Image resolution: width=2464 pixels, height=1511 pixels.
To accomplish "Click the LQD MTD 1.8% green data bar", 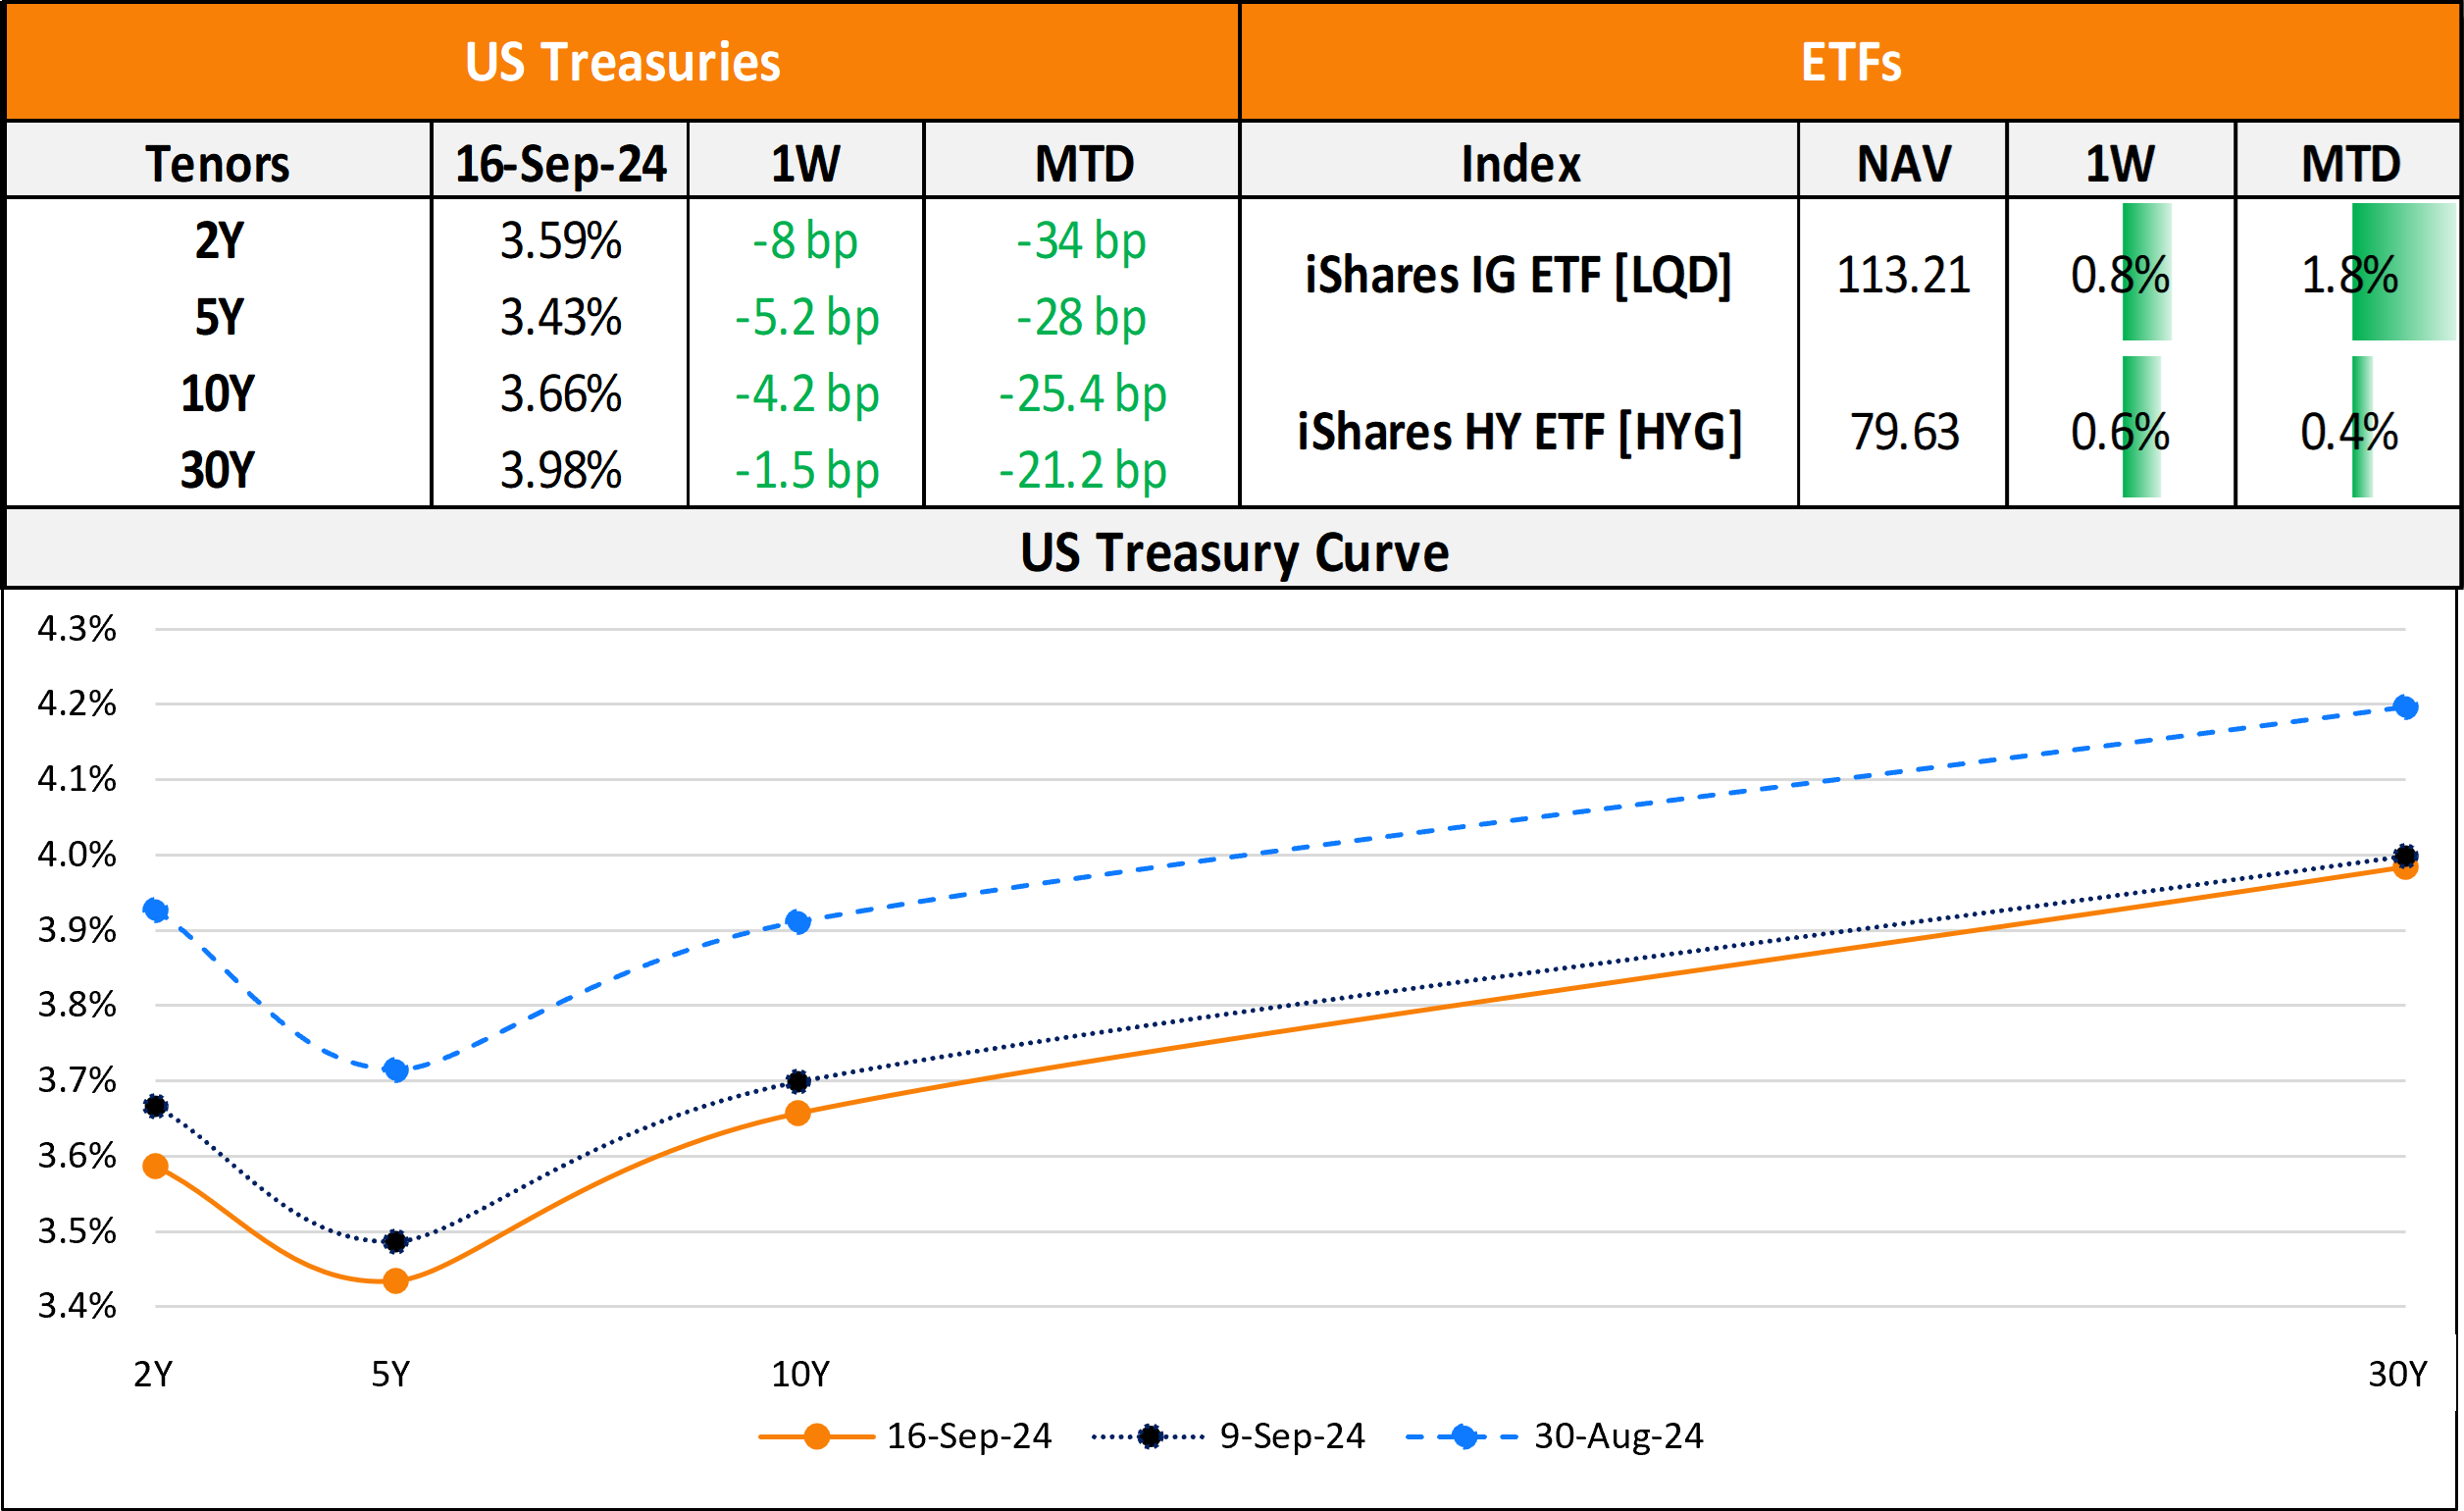I will 2402,272.
